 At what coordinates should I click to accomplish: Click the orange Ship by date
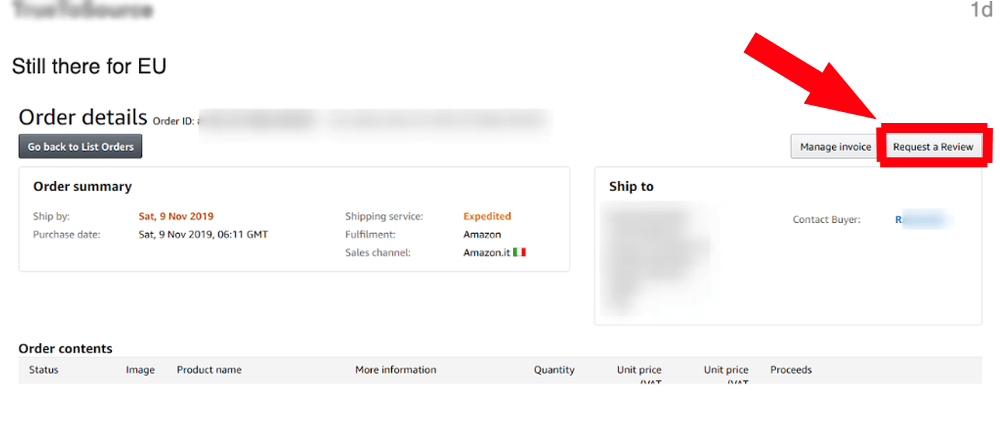[x=176, y=216]
